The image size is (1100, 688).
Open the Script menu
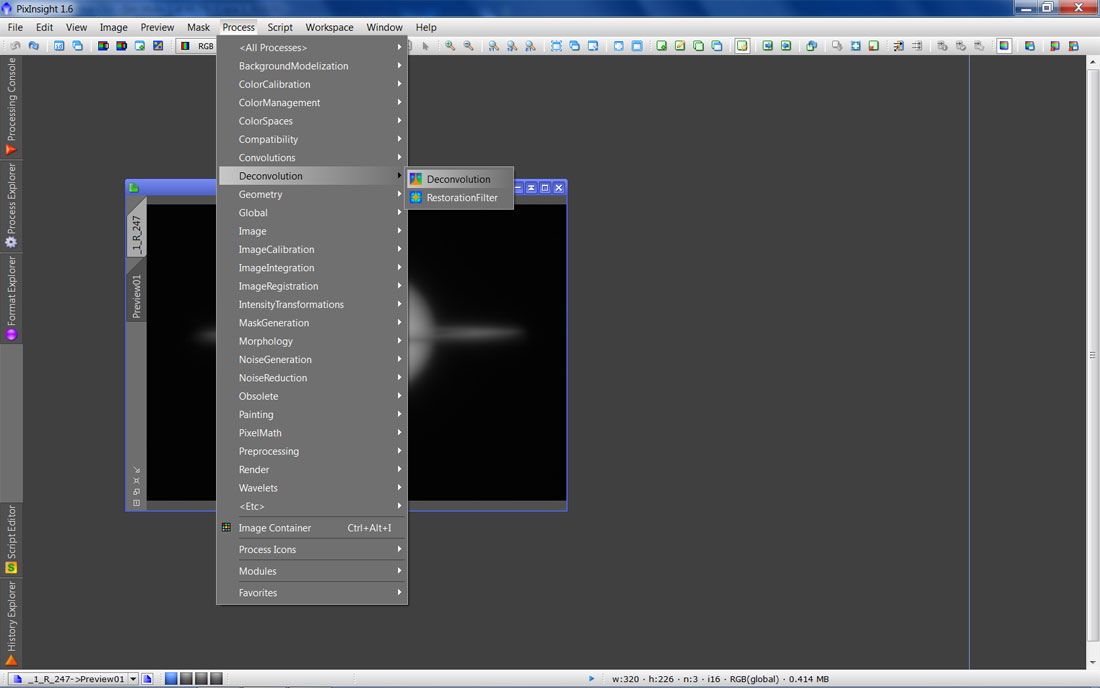(x=280, y=27)
